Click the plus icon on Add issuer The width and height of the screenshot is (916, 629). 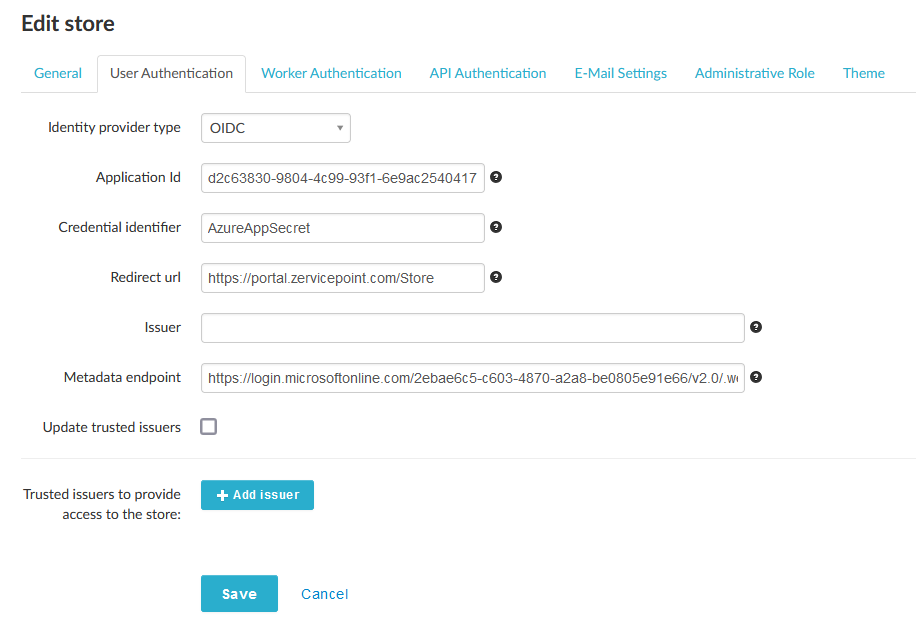point(222,495)
